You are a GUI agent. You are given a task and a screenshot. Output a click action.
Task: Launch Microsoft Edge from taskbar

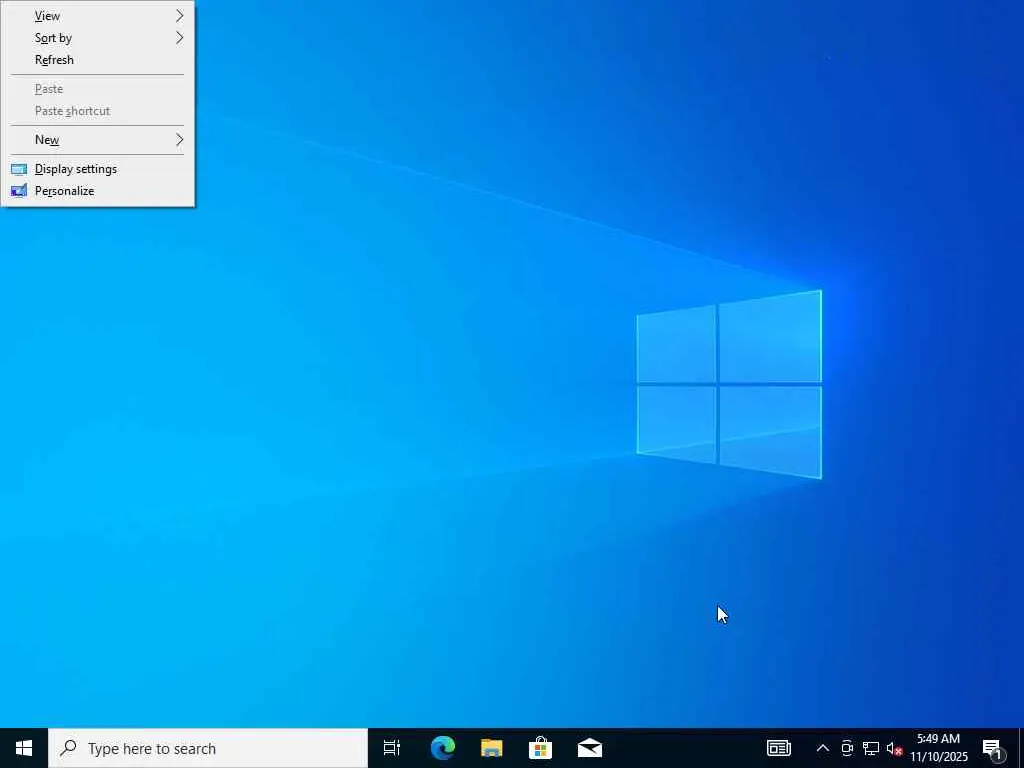443,748
